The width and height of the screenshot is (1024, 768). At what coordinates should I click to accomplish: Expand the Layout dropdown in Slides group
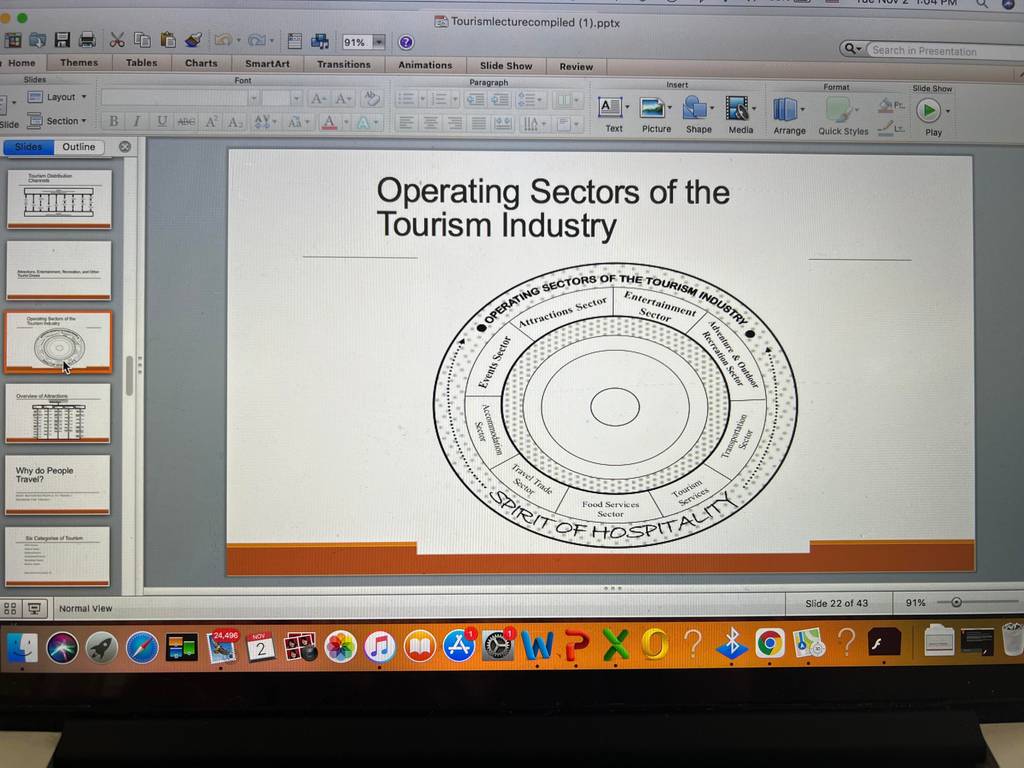coord(58,97)
